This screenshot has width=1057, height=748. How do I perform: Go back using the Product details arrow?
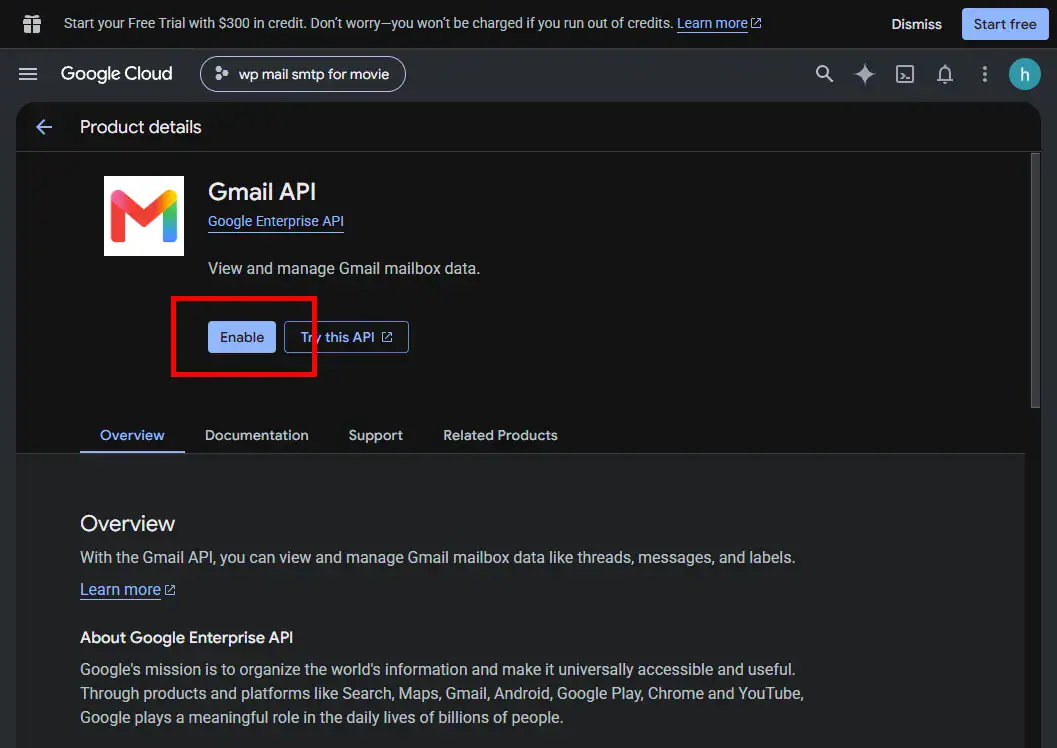(x=44, y=127)
